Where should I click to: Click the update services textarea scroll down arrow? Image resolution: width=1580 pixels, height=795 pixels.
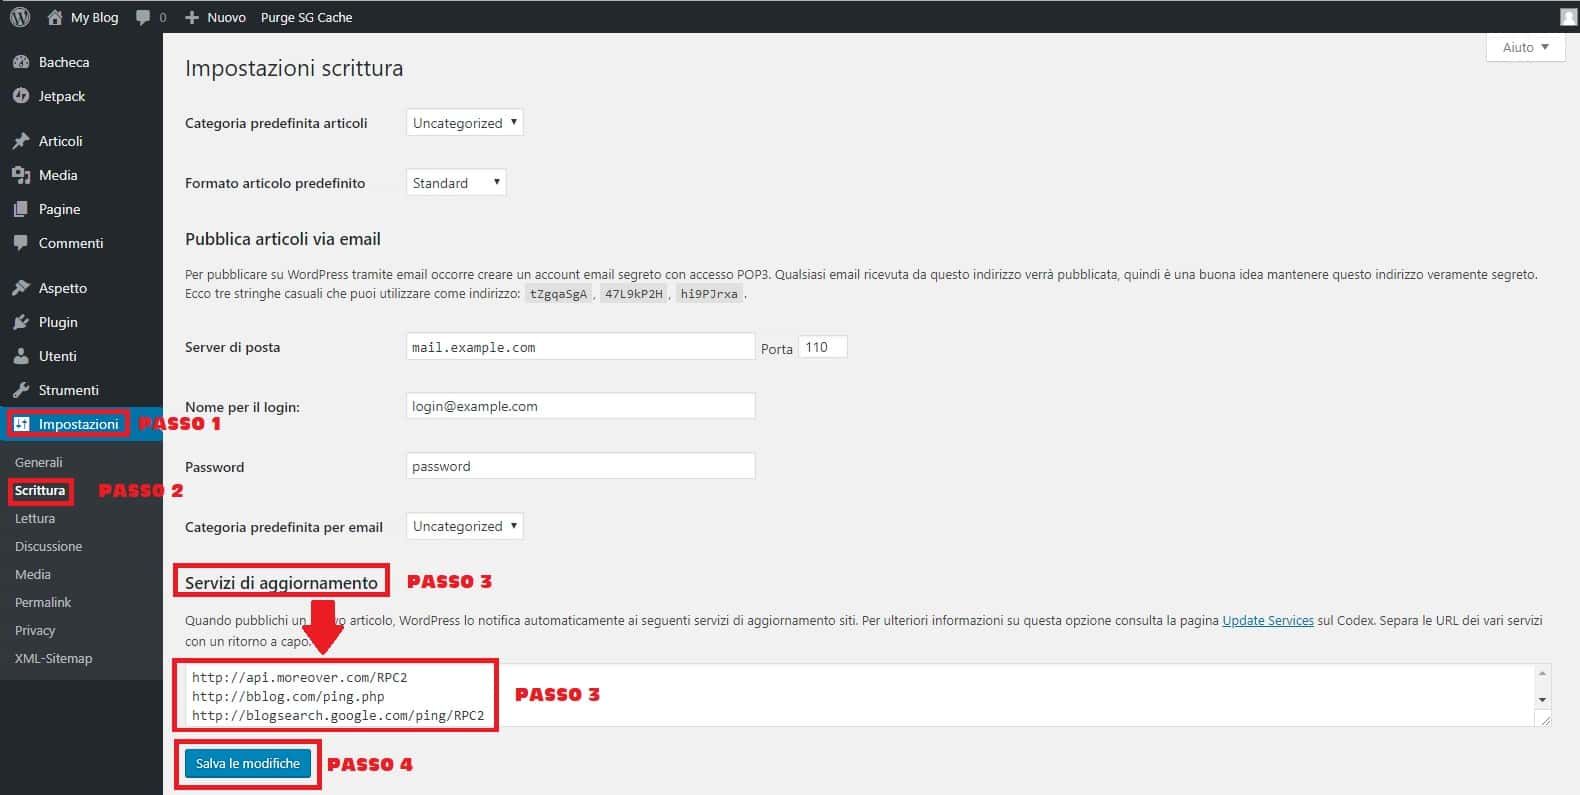pos(1542,699)
